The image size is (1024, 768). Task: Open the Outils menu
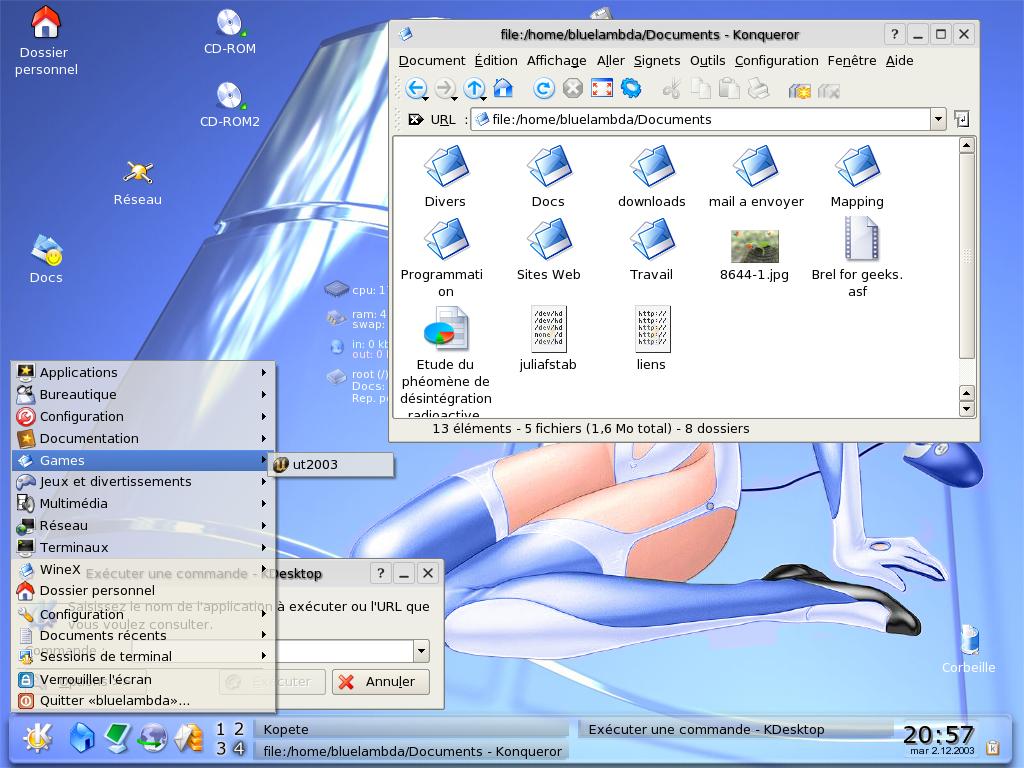[707, 61]
